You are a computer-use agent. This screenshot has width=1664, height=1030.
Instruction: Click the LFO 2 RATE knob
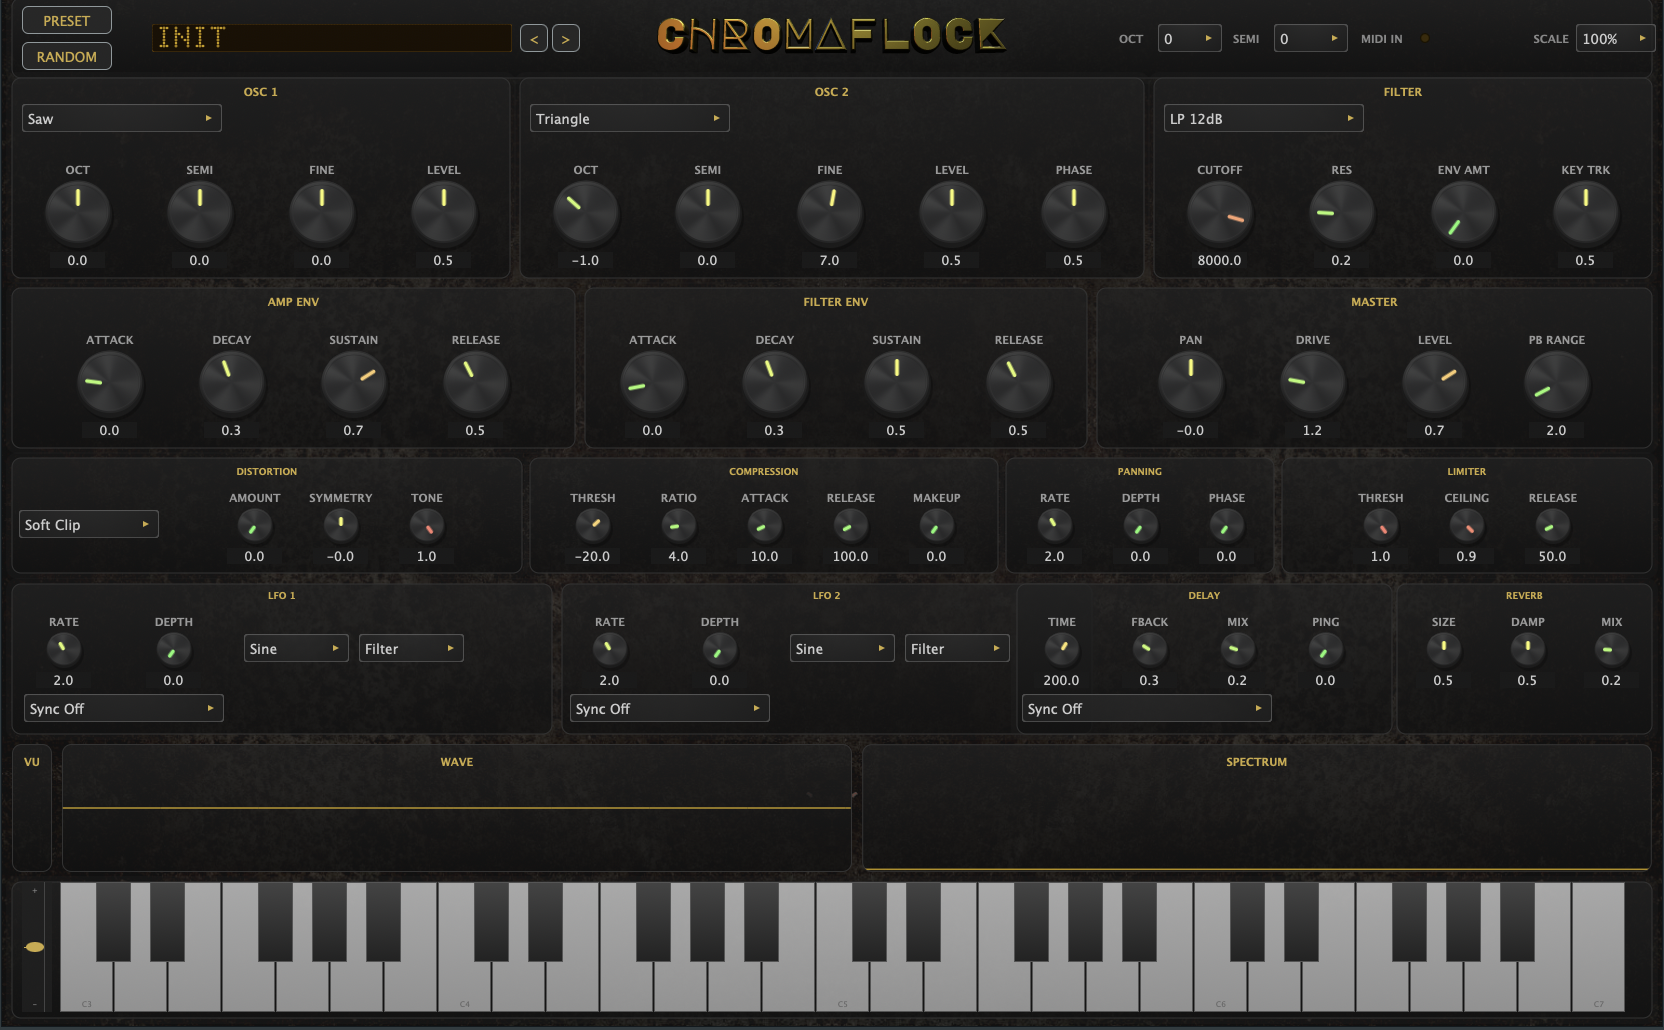tap(609, 649)
